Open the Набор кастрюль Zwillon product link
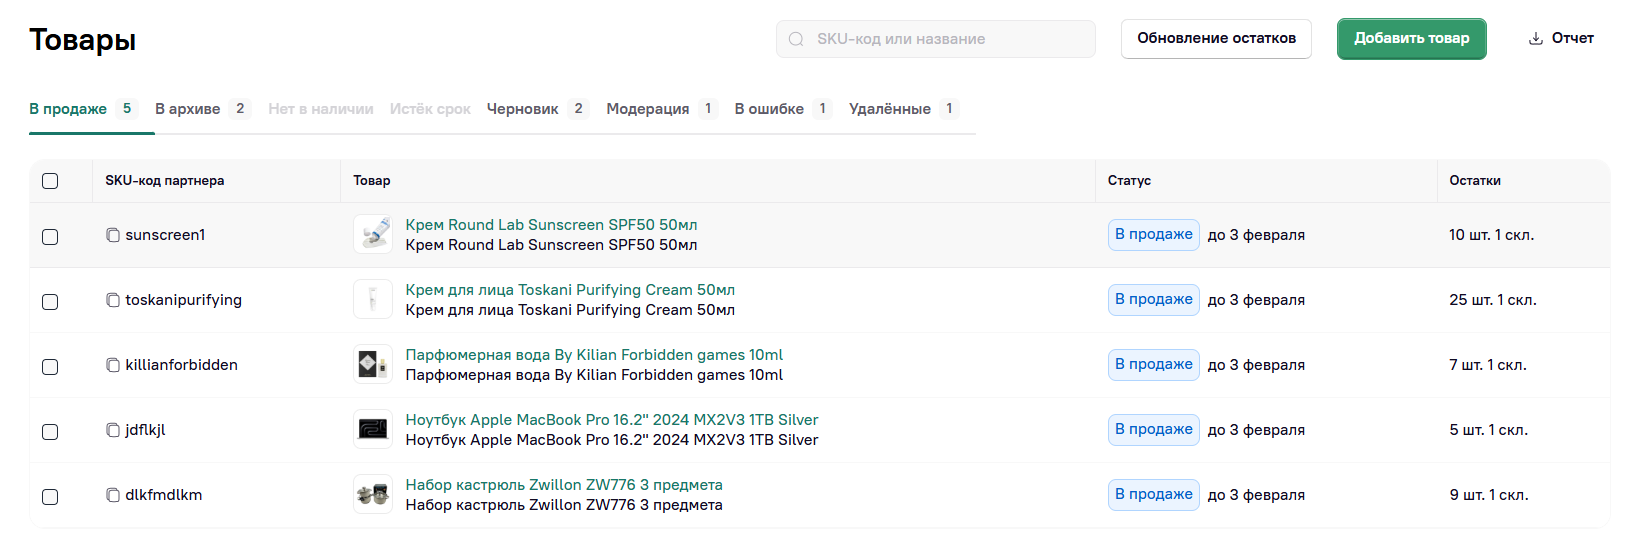 click(x=563, y=485)
